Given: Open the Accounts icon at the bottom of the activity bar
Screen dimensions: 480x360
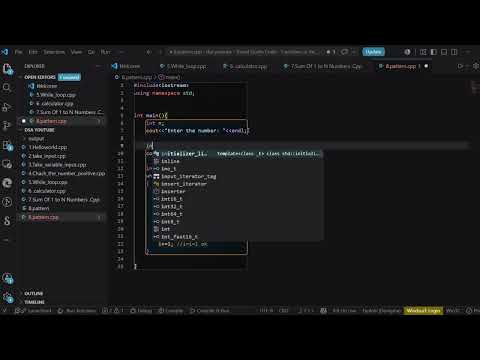Looking at the screenshot, I should click(7, 278).
